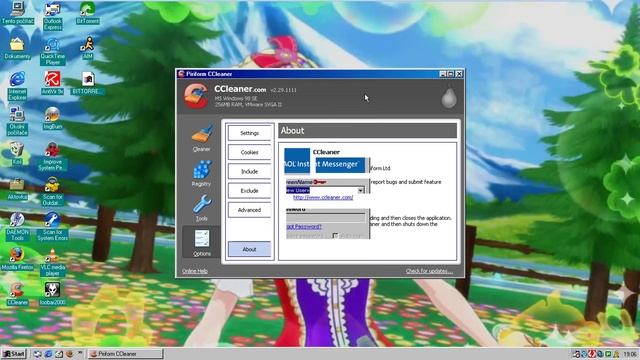Screen dimensions: 640x360
Task: Select the foobar2000 desktop icon
Action: pyautogui.click(x=53, y=294)
